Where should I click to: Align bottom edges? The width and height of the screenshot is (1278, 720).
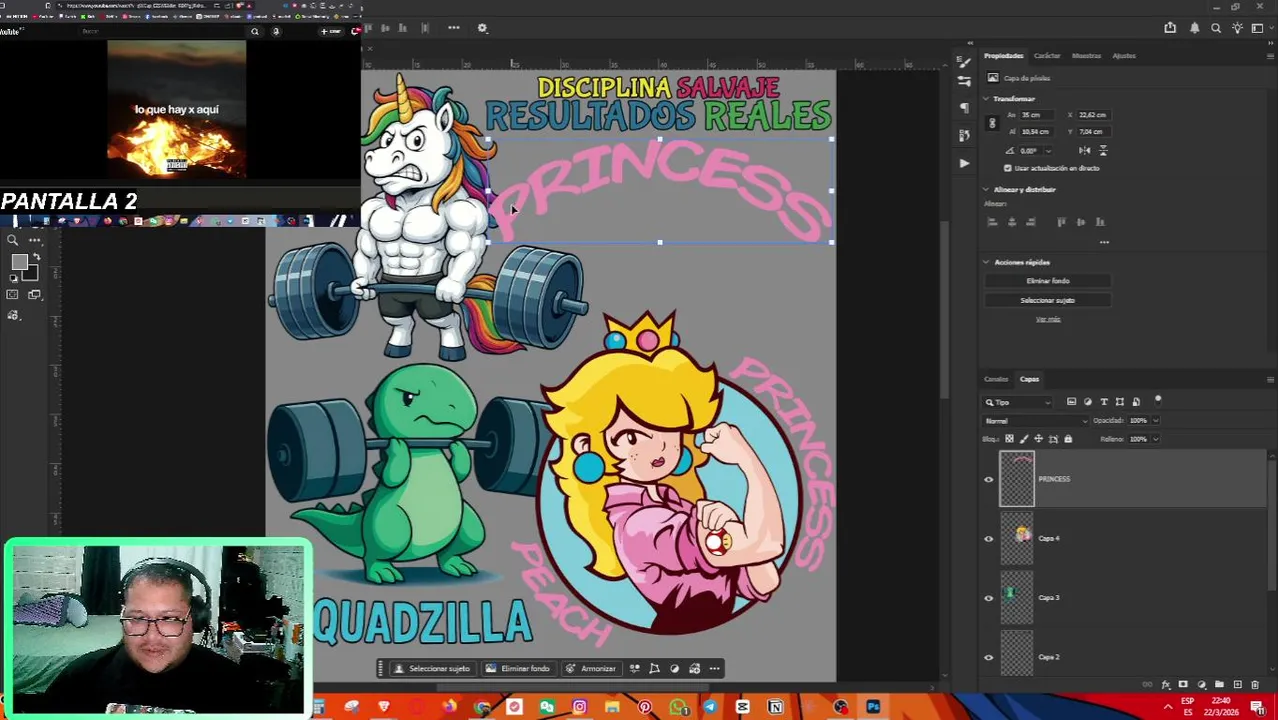[x=1100, y=222]
